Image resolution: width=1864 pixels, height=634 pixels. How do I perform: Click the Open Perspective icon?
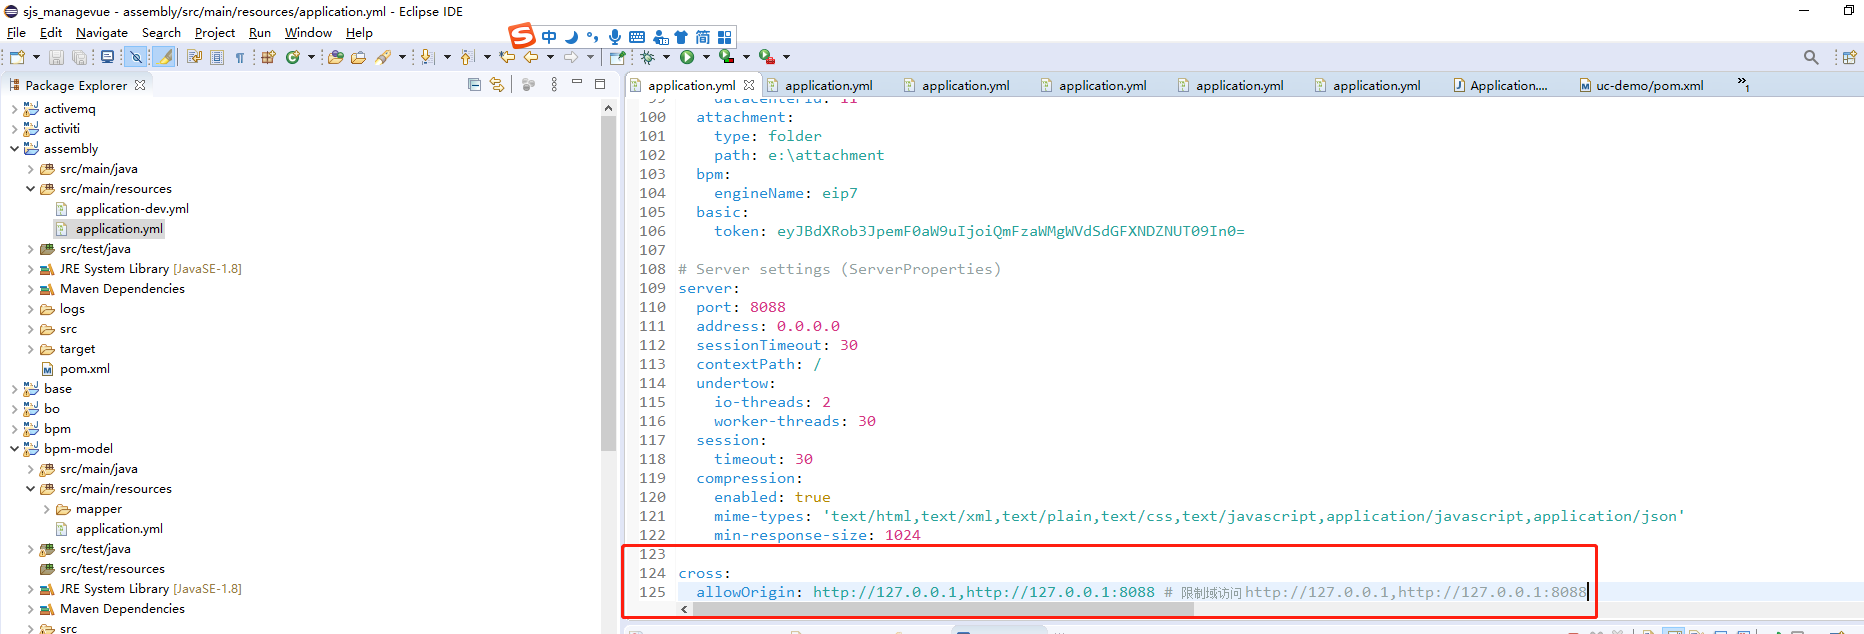(x=1849, y=57)
